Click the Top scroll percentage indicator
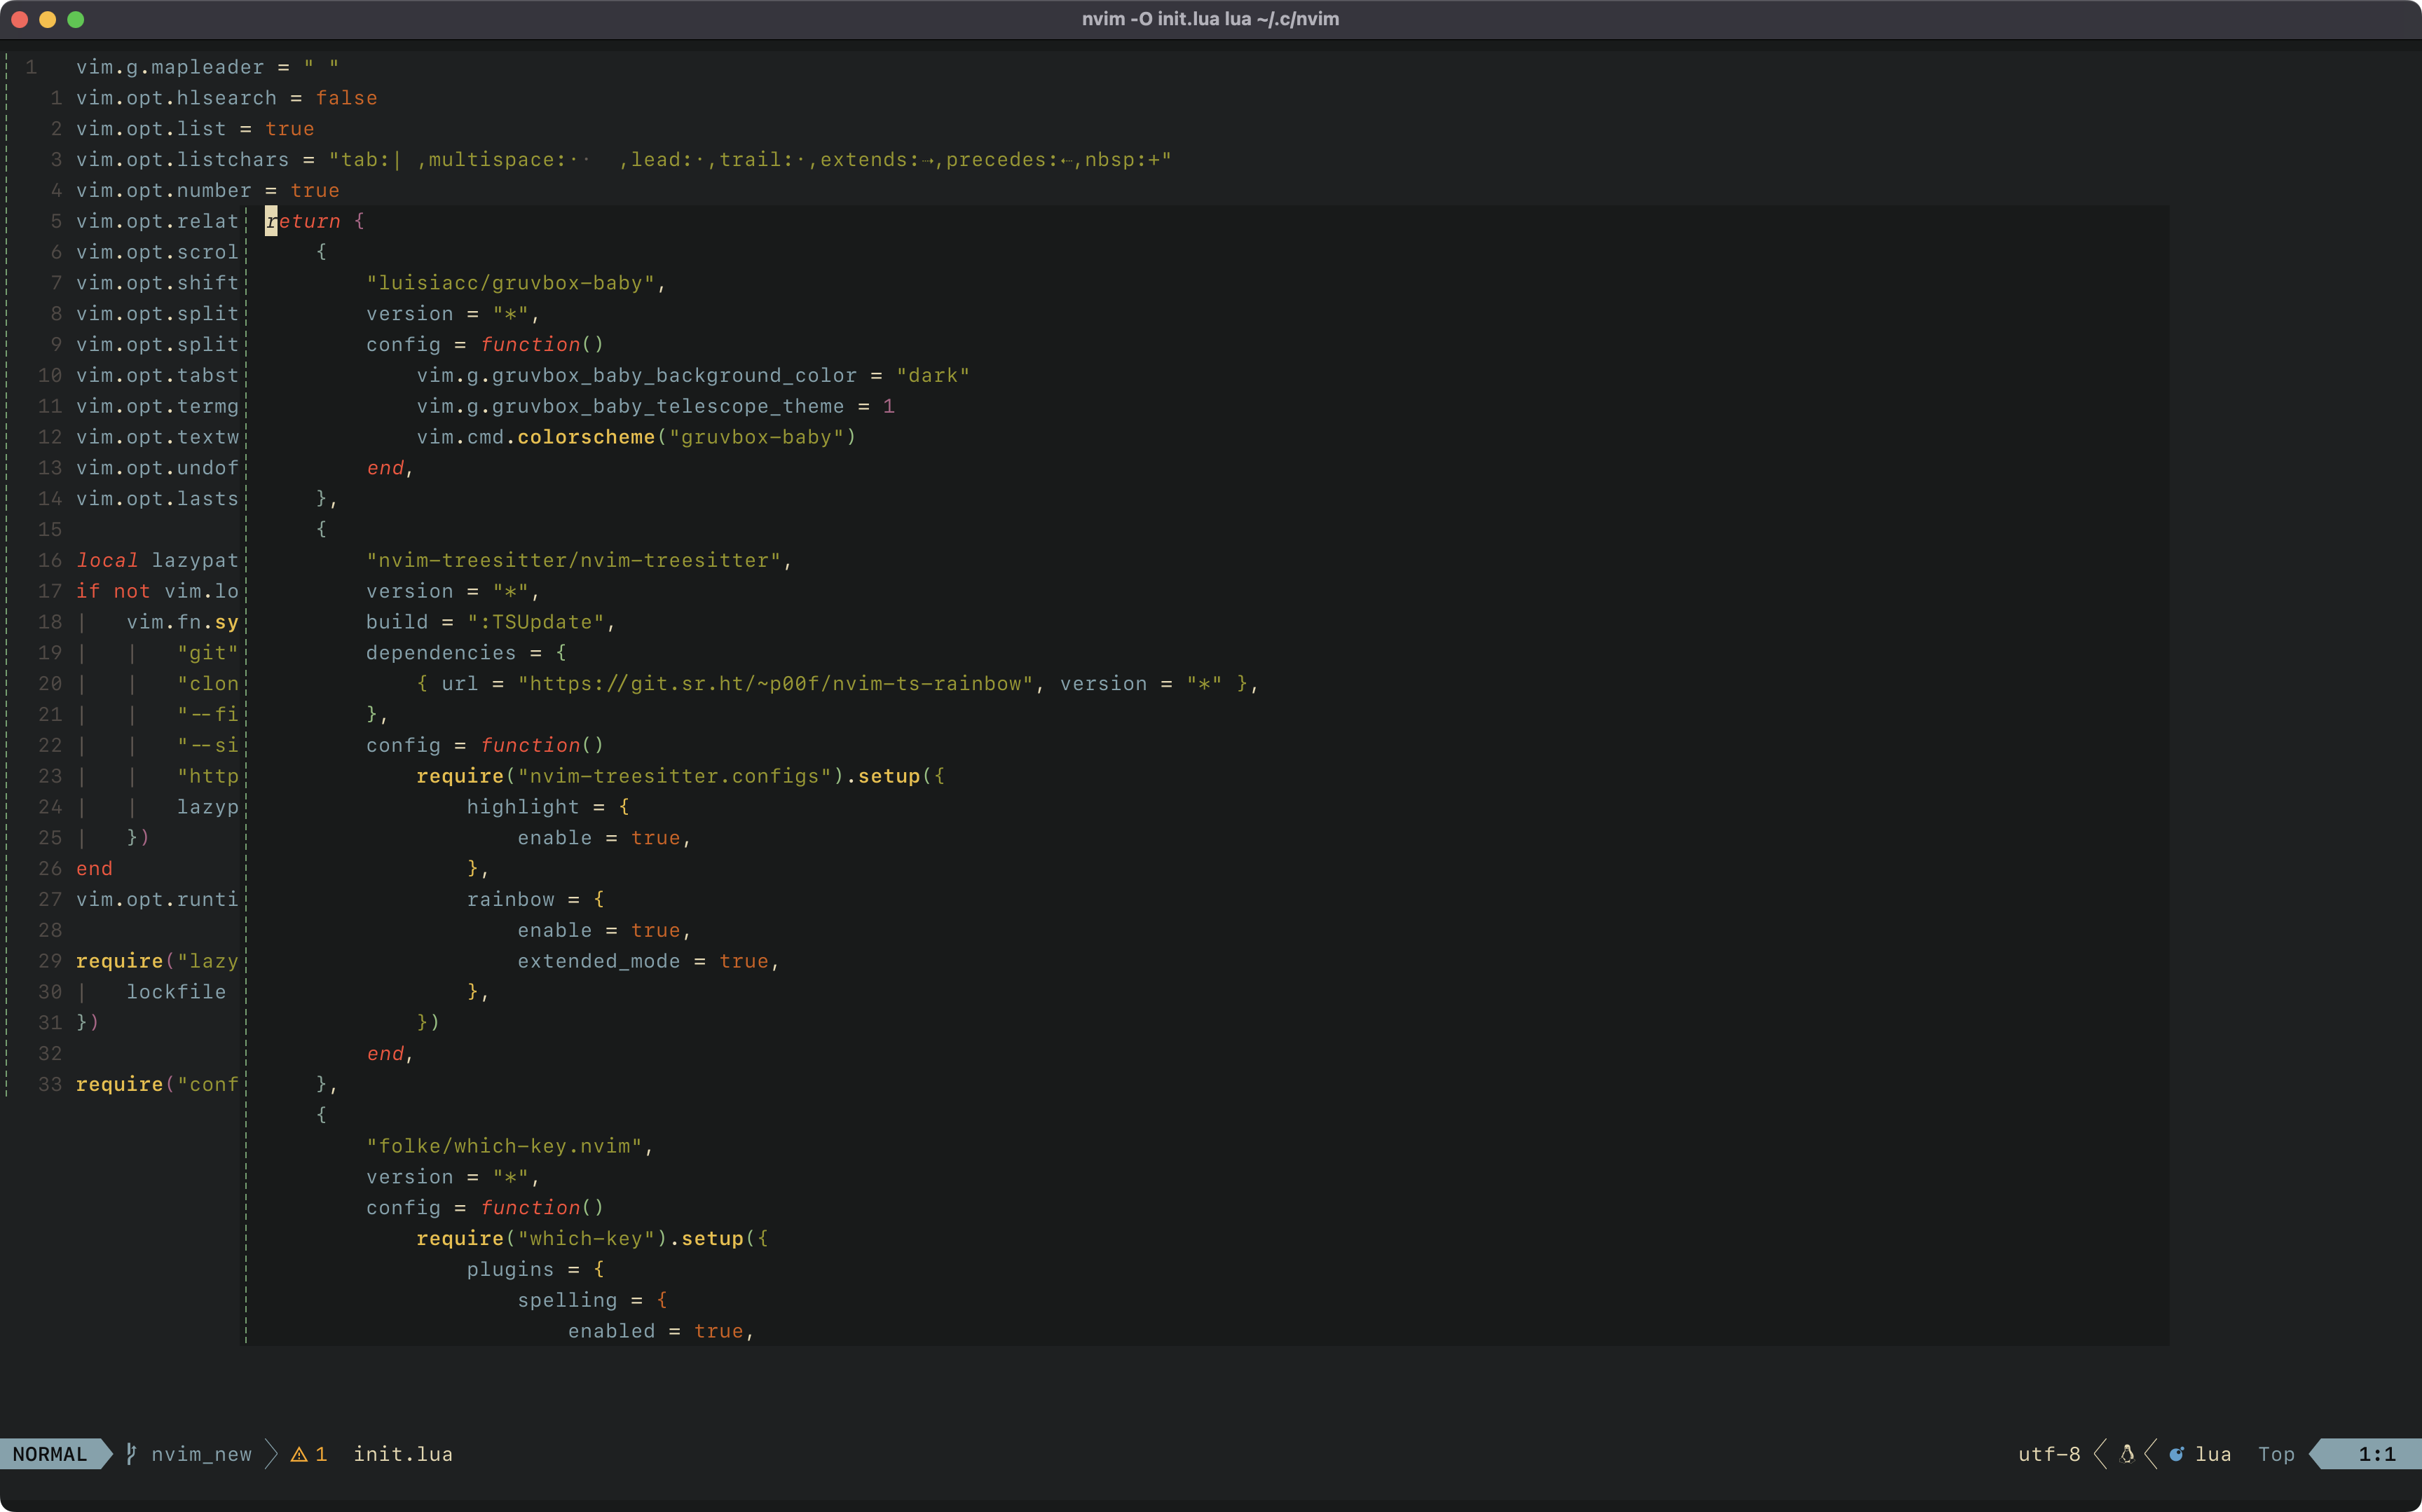Viewport: 2422px width, 1512px height. coord(2276,1454)
